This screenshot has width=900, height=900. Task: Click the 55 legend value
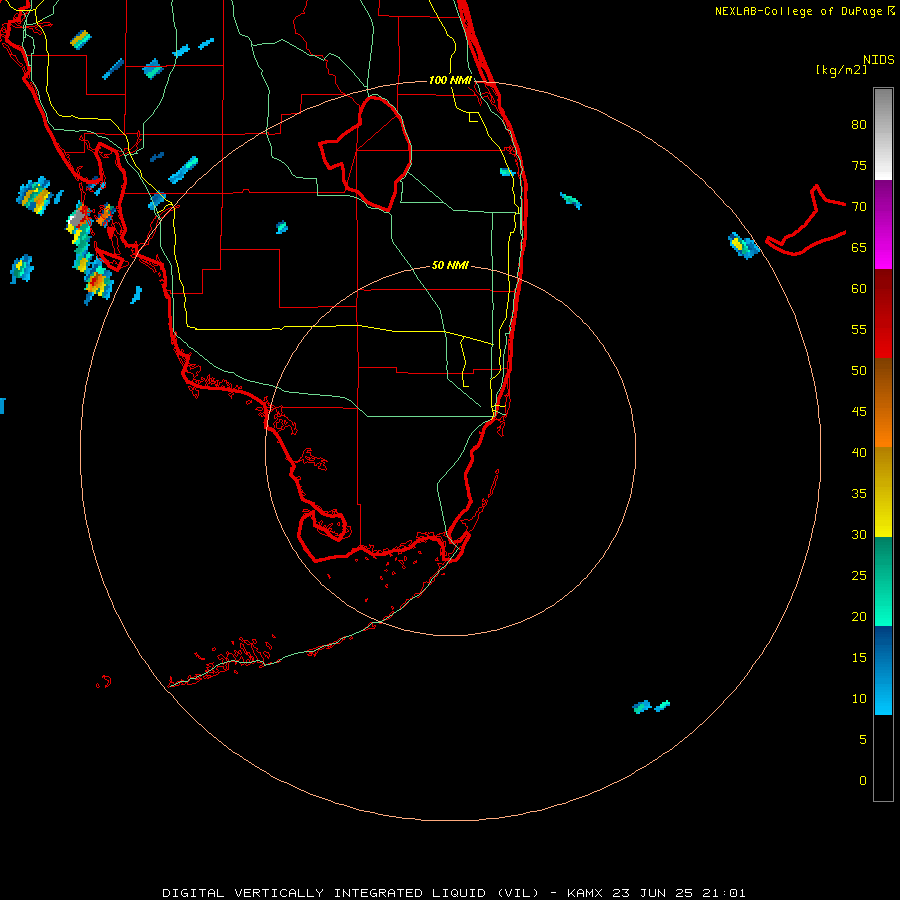[859, 329]
